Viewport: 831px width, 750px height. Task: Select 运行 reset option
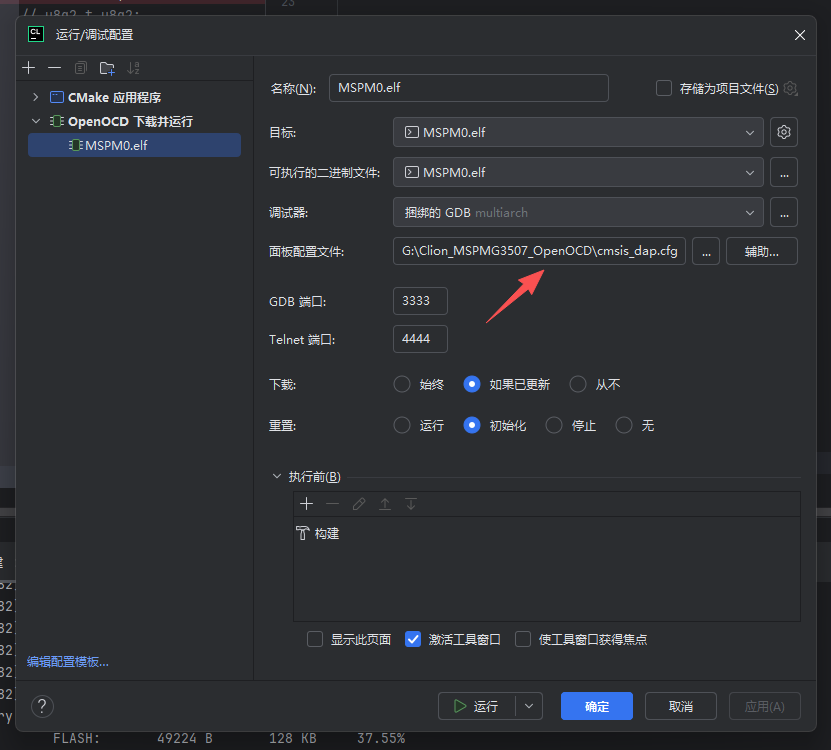(402, 425)
